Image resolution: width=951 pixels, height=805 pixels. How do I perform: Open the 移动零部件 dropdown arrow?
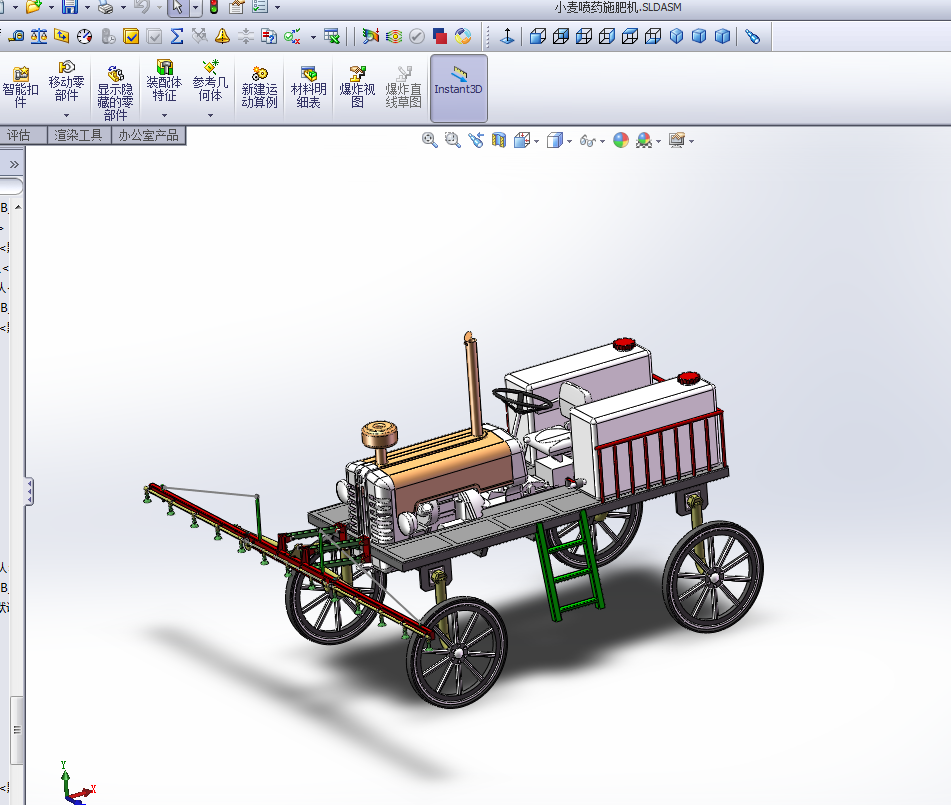[x=66, y=115]
